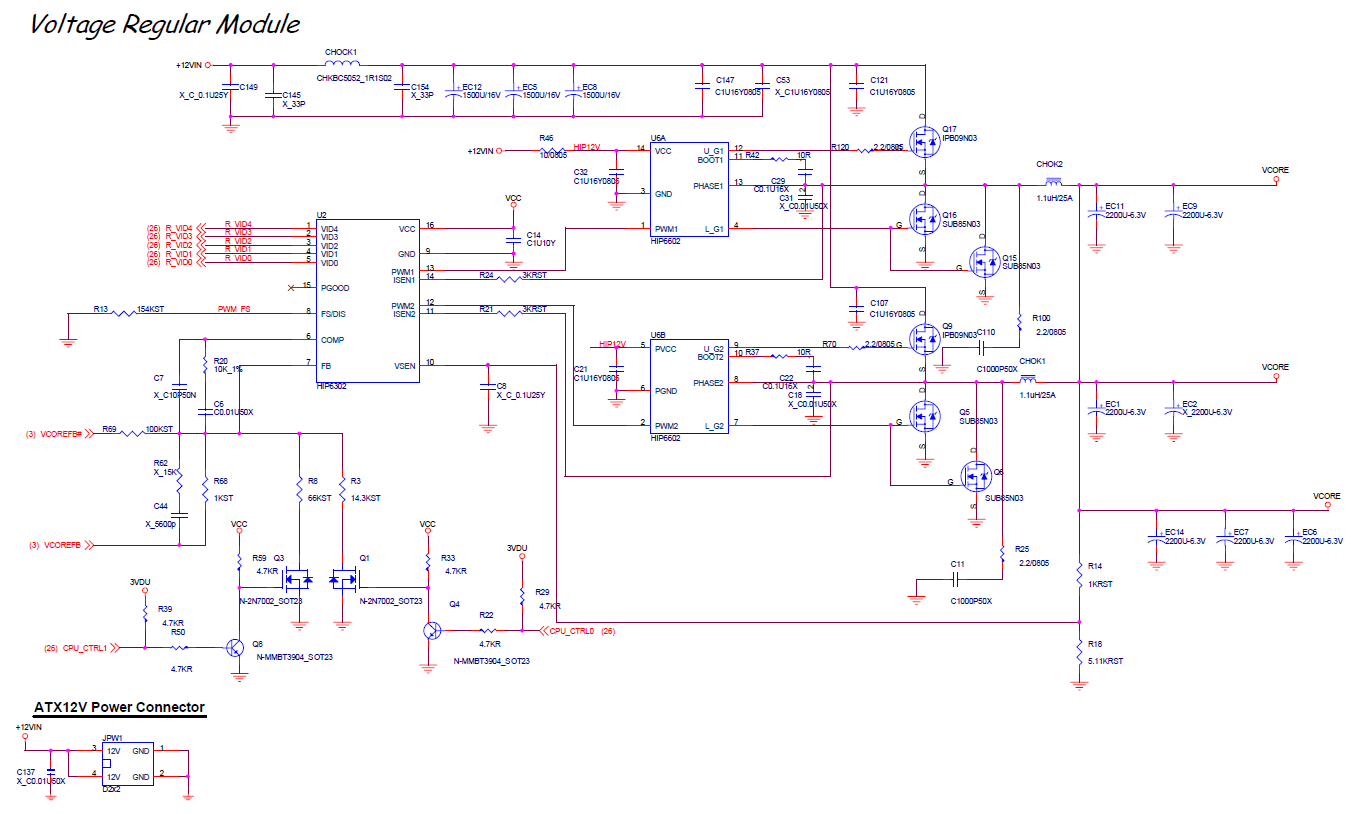
Task: Click the 'Voltage Regular Module' title
Action: coord(165,25)
